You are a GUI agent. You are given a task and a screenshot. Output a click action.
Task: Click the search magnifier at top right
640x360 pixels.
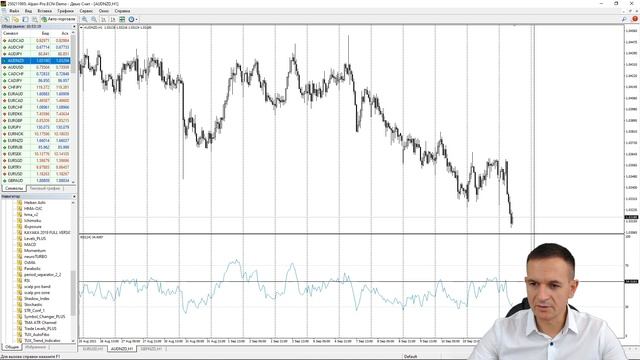tap(624, 19)
